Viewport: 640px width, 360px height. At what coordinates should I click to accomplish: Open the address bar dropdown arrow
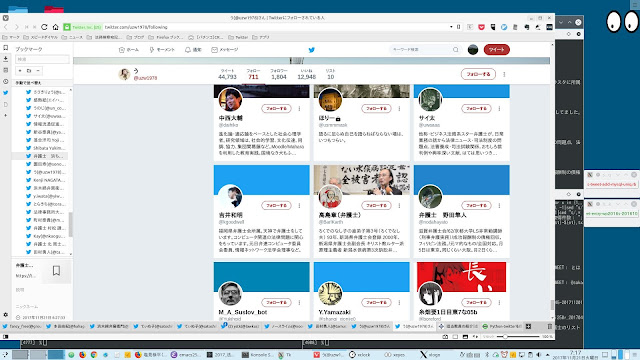(x=451, y=27)
